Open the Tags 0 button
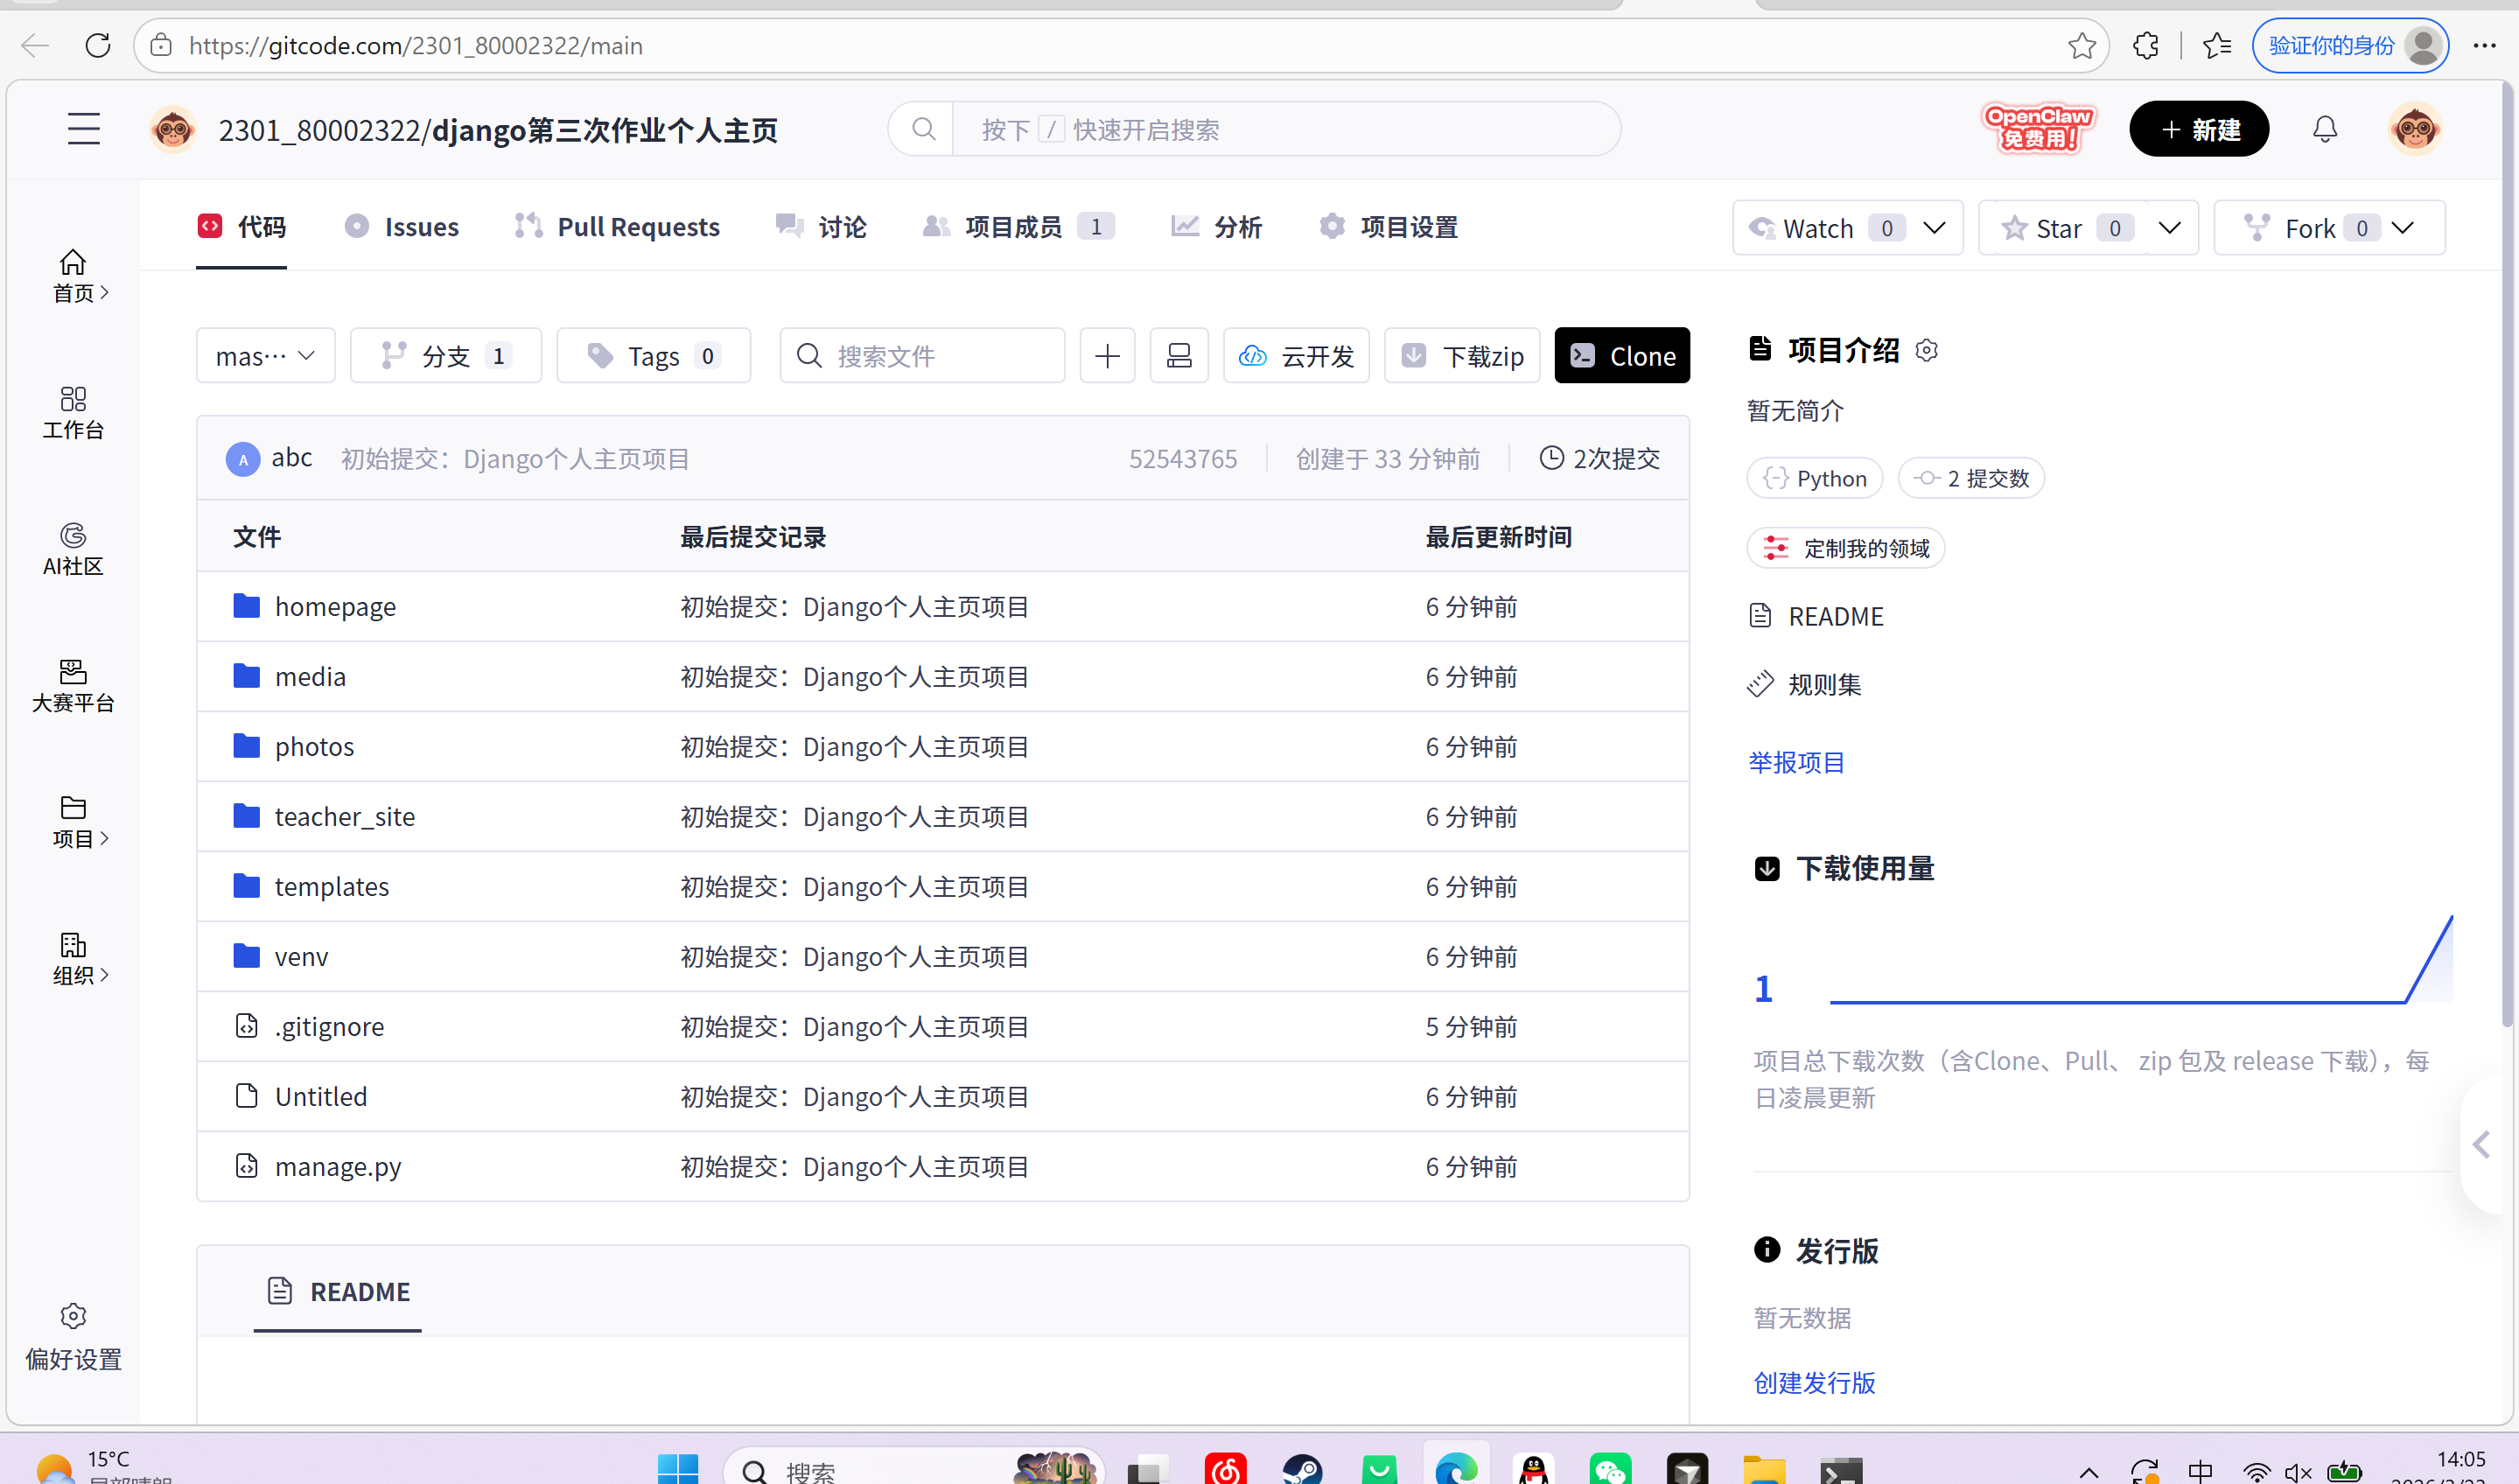 [x=654, y=356]
